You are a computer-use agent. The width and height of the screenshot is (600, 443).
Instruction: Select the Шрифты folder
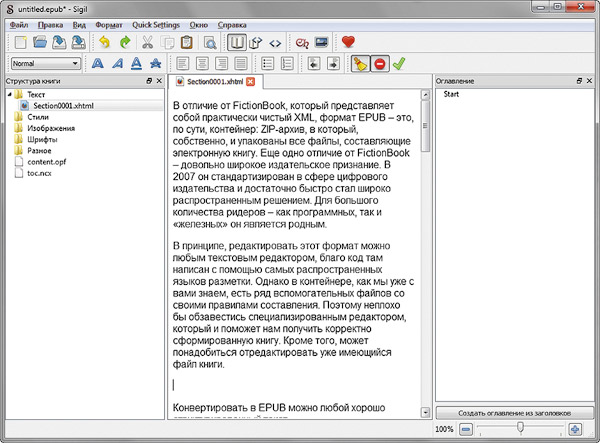[42, 139]
